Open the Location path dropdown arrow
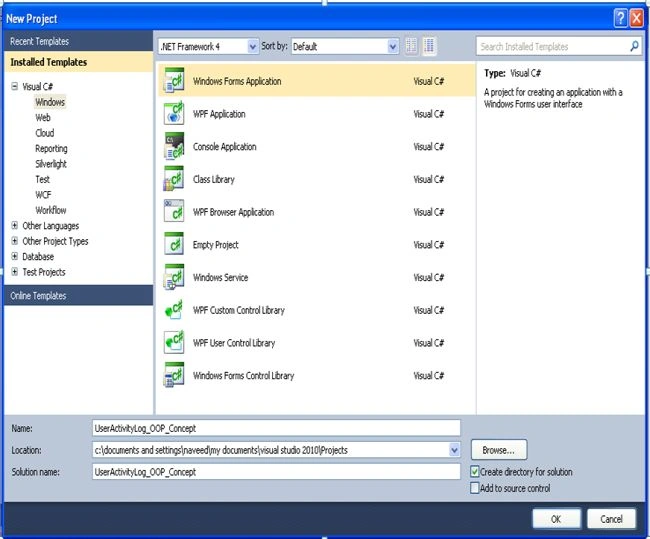650x539 pixels. pyautogui.click(x=454, y=450)
